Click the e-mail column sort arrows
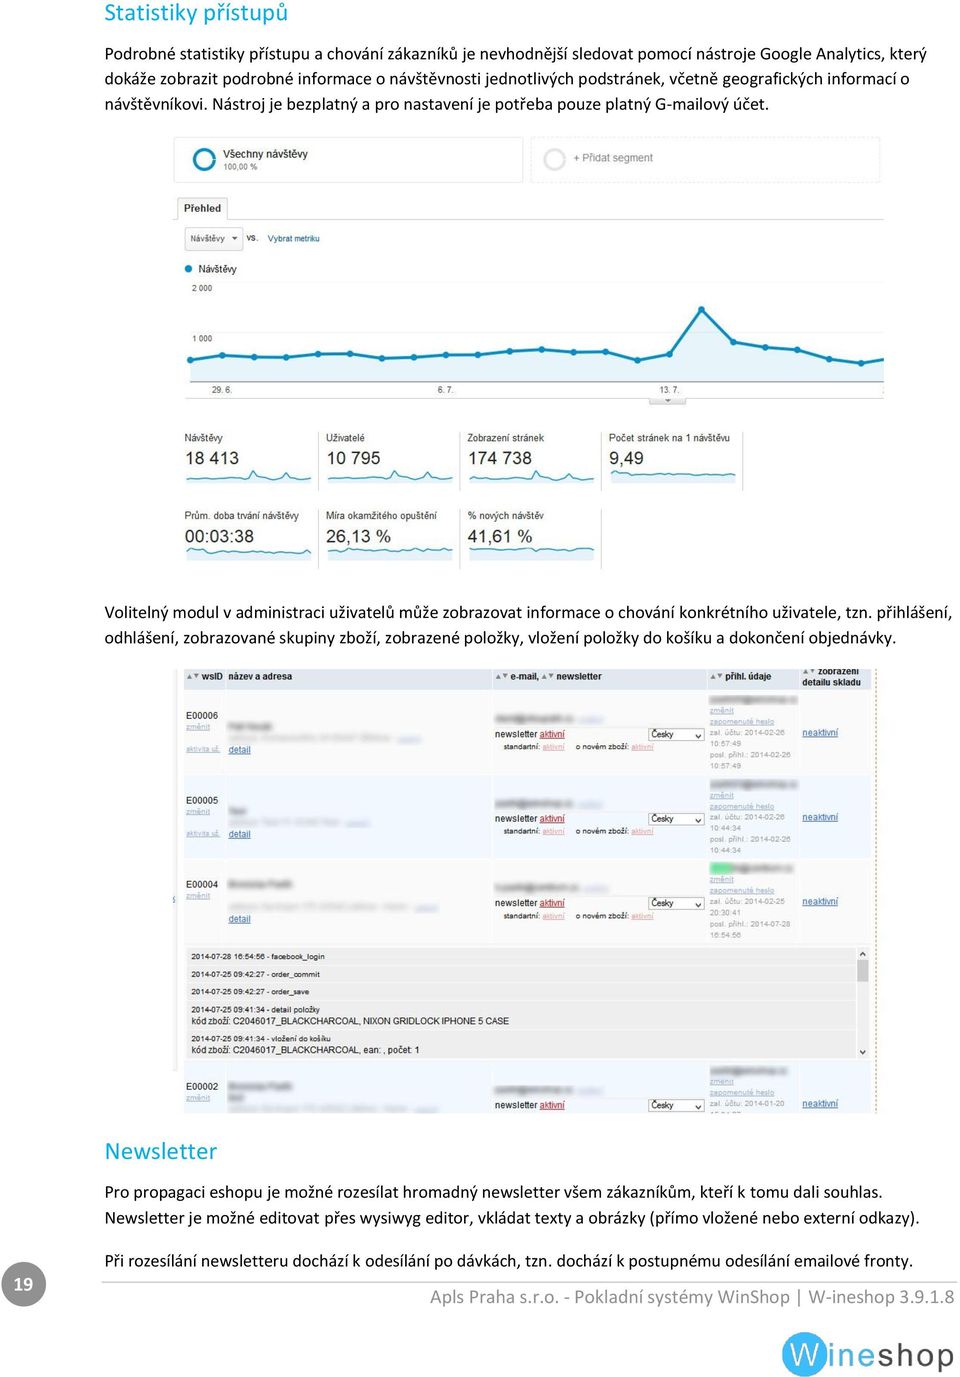Screen dimensions: 960x1377 tap(502, 677)
